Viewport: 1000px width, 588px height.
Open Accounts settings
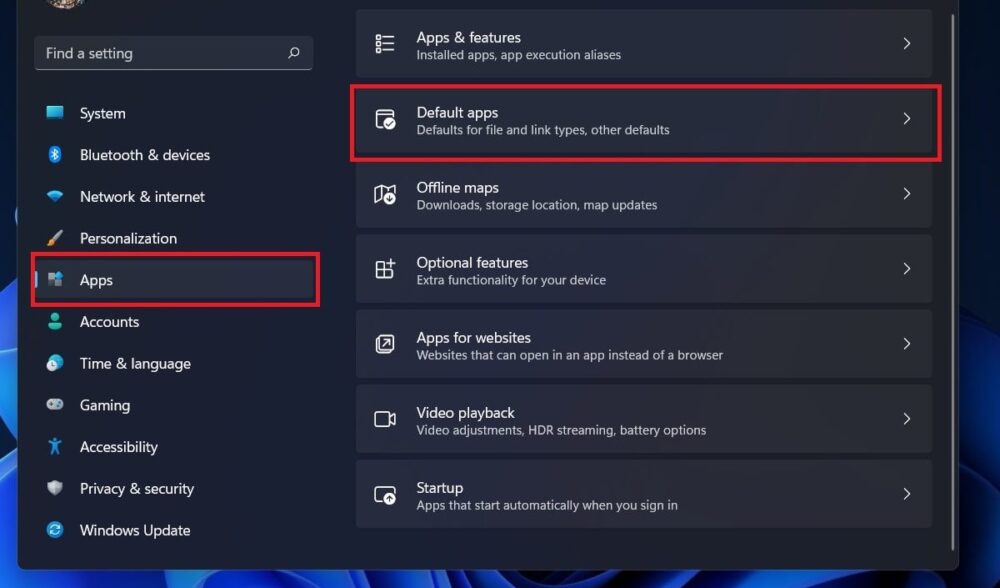point(174,321)
